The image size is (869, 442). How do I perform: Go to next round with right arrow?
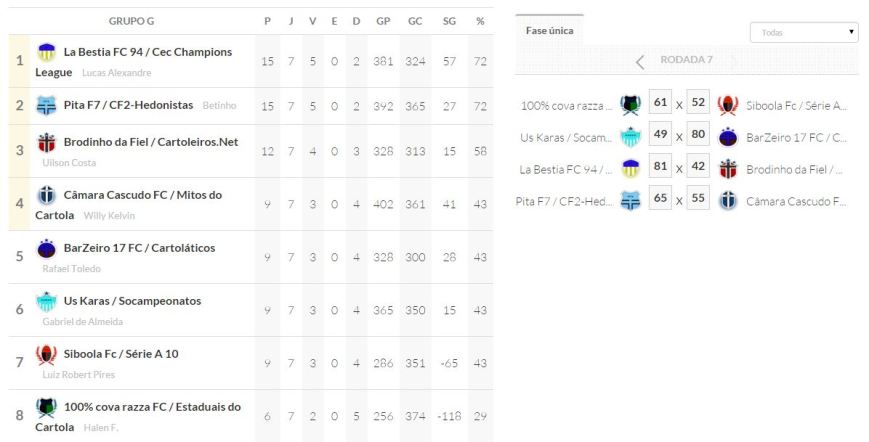pyautogui.click(x=735, y=61)
